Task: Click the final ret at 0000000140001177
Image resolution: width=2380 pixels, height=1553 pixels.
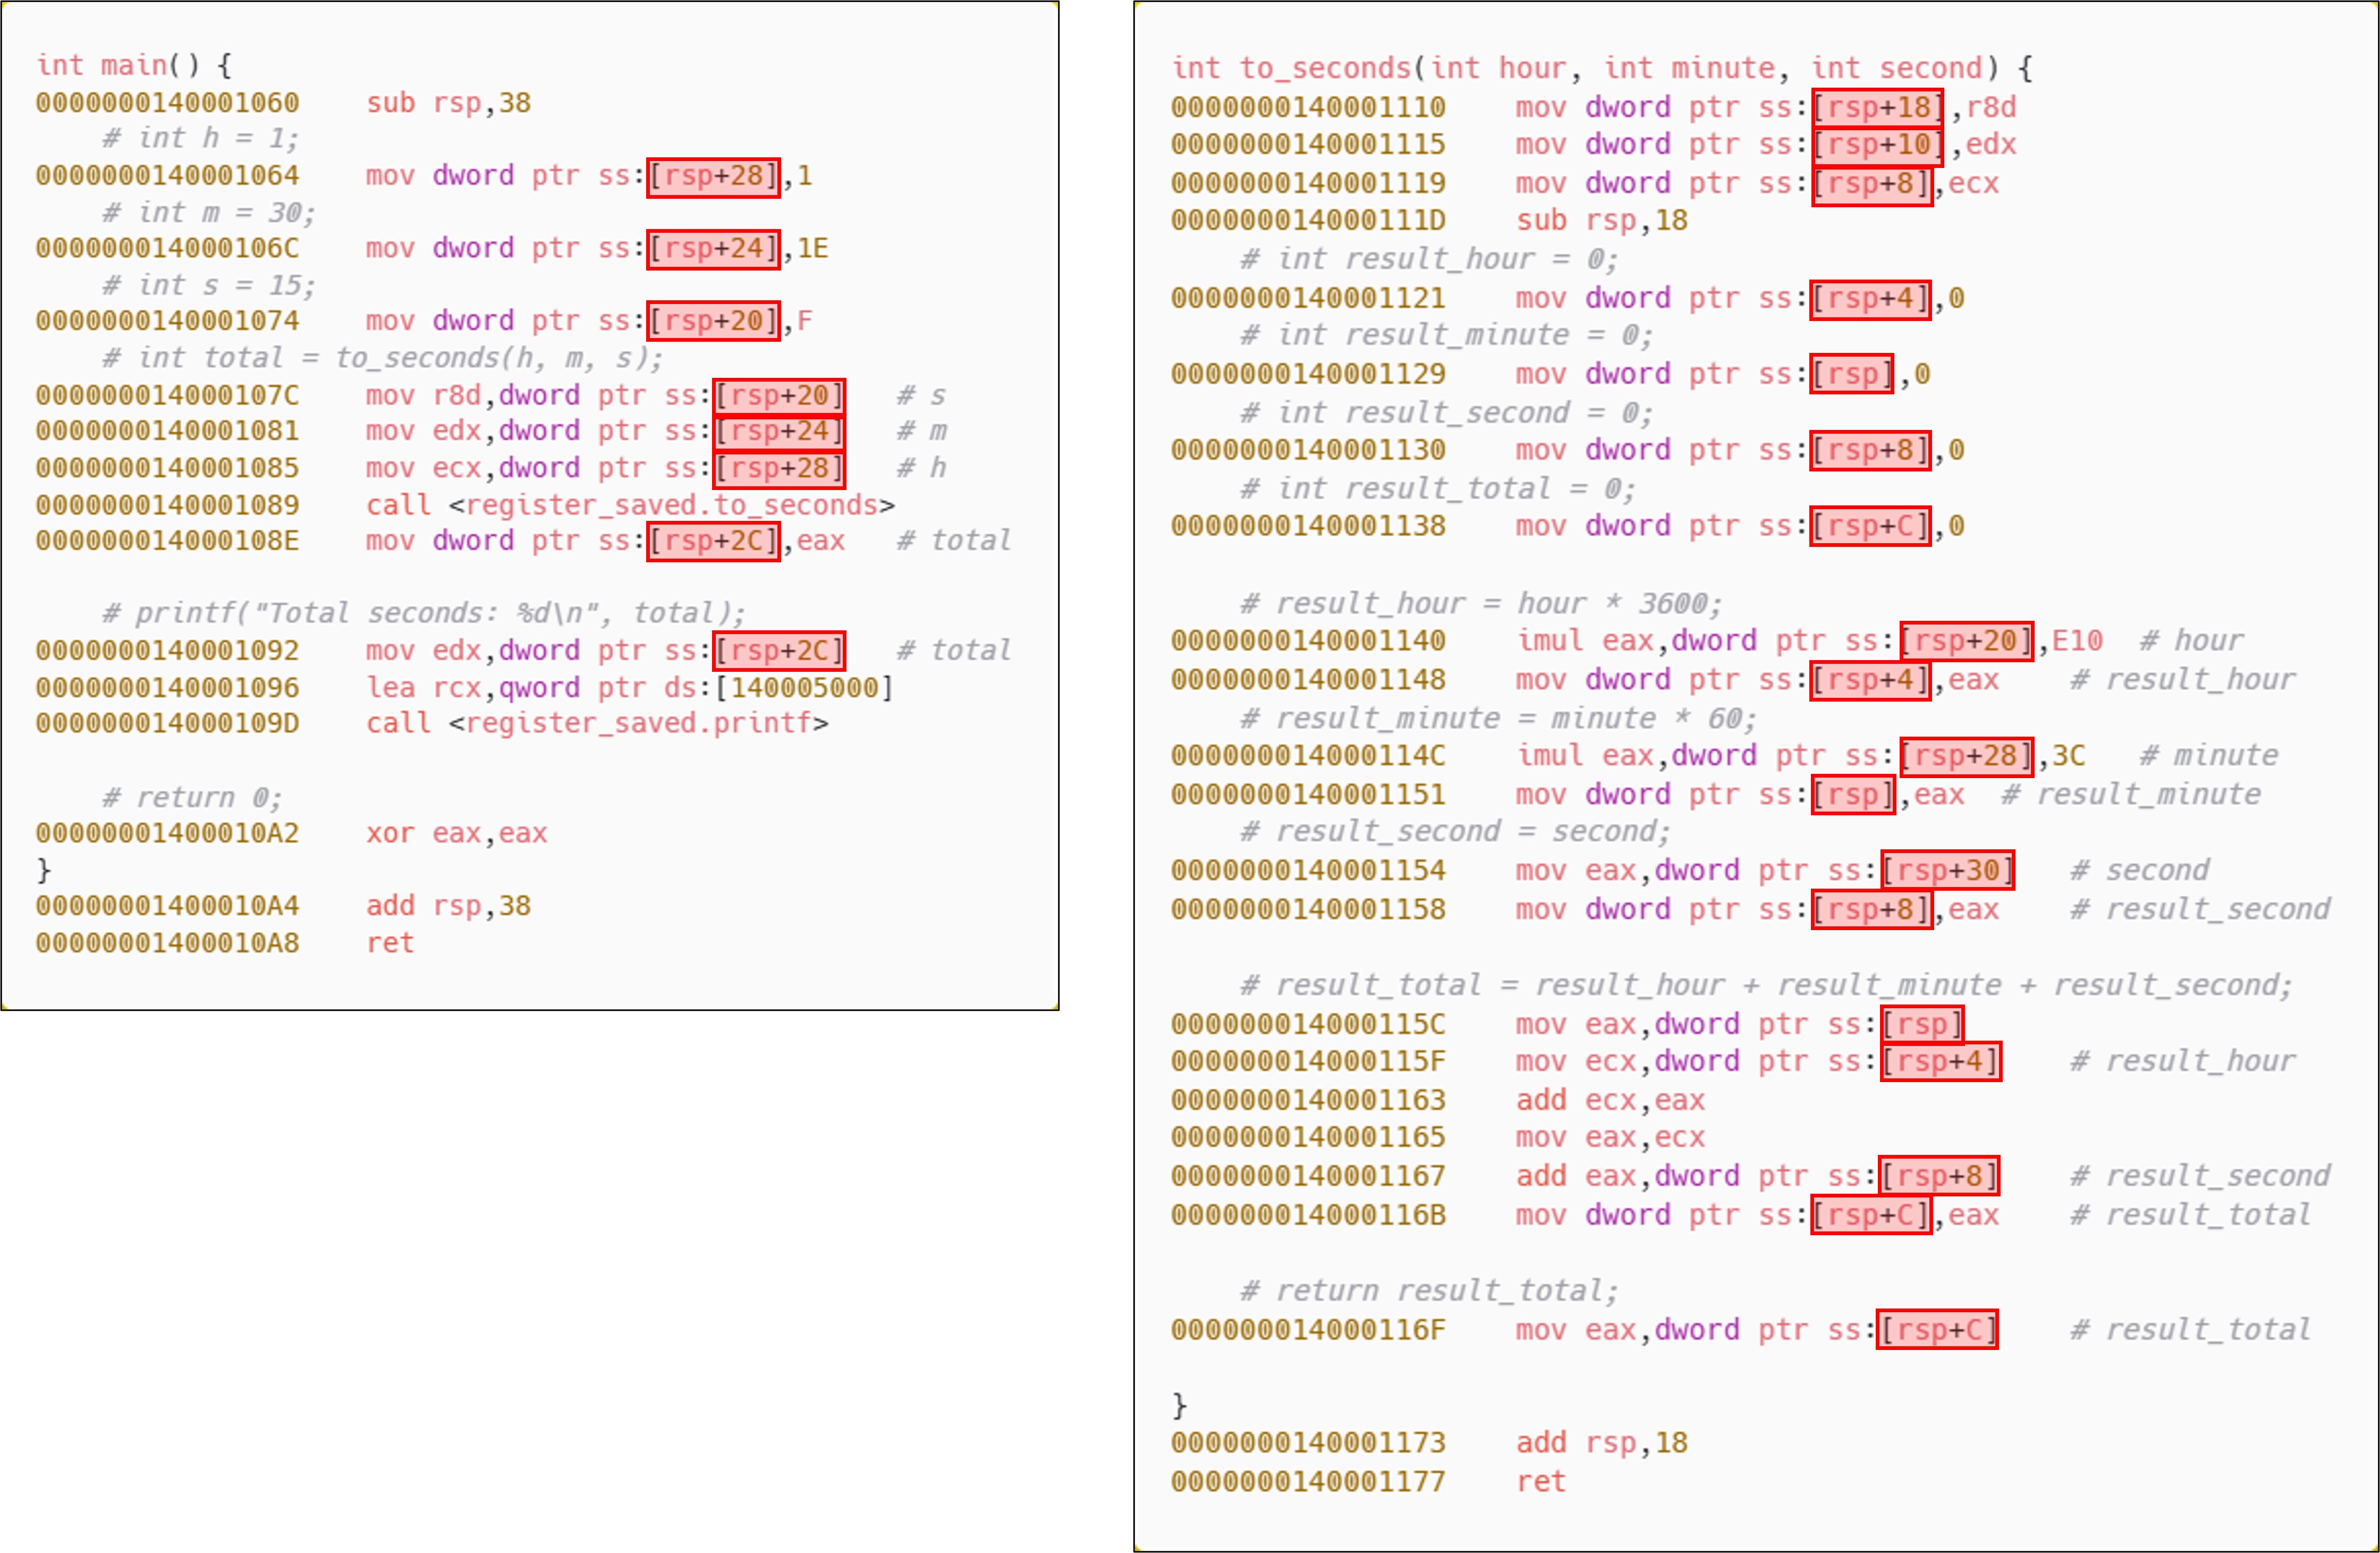Action: click(1540, 1482)
